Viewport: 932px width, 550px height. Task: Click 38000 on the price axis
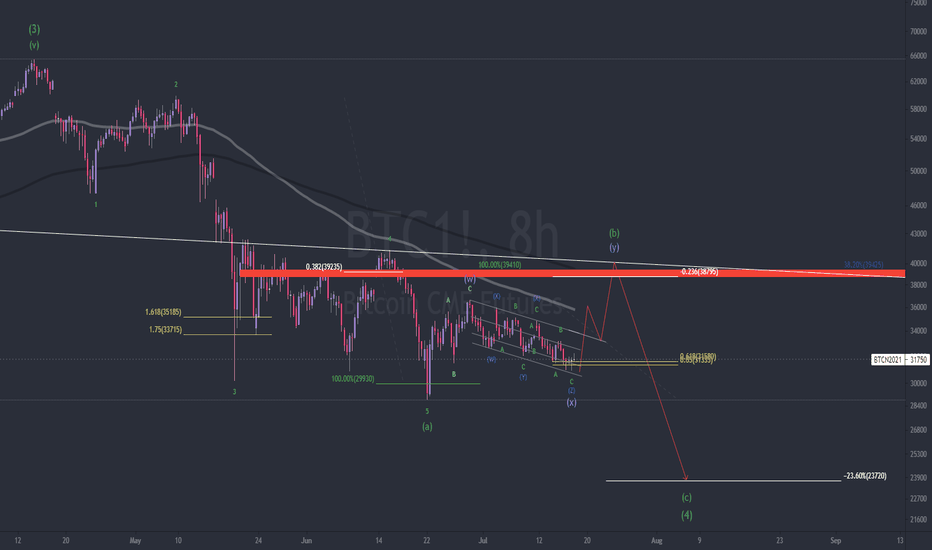(918, 285)
